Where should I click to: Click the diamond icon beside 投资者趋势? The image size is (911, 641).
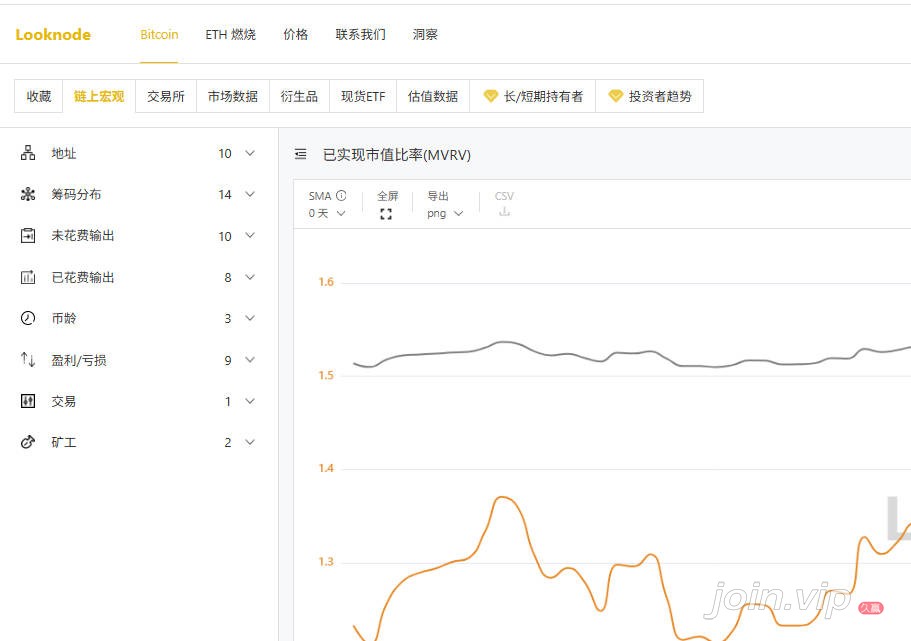pyautogui.click(x=615, y=96)
